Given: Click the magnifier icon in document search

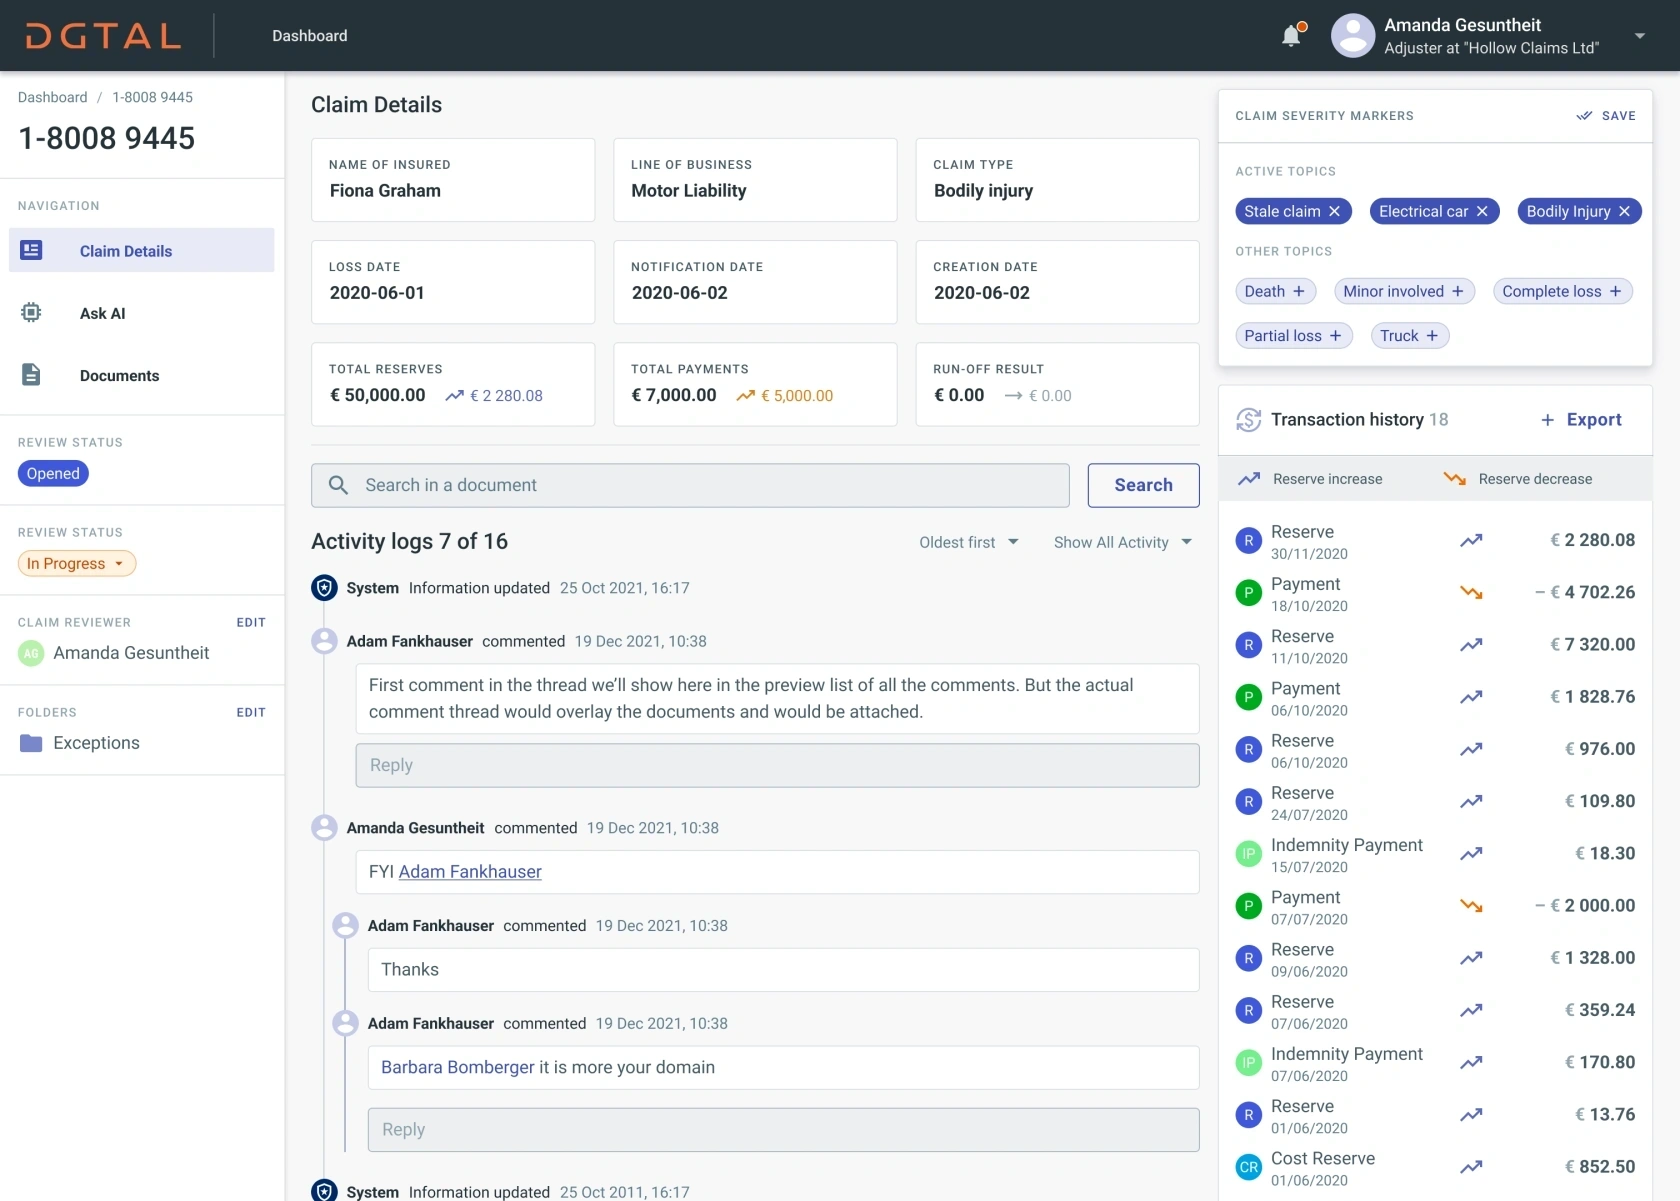Looking at the screenshot, I should click(x=338, y=485).
